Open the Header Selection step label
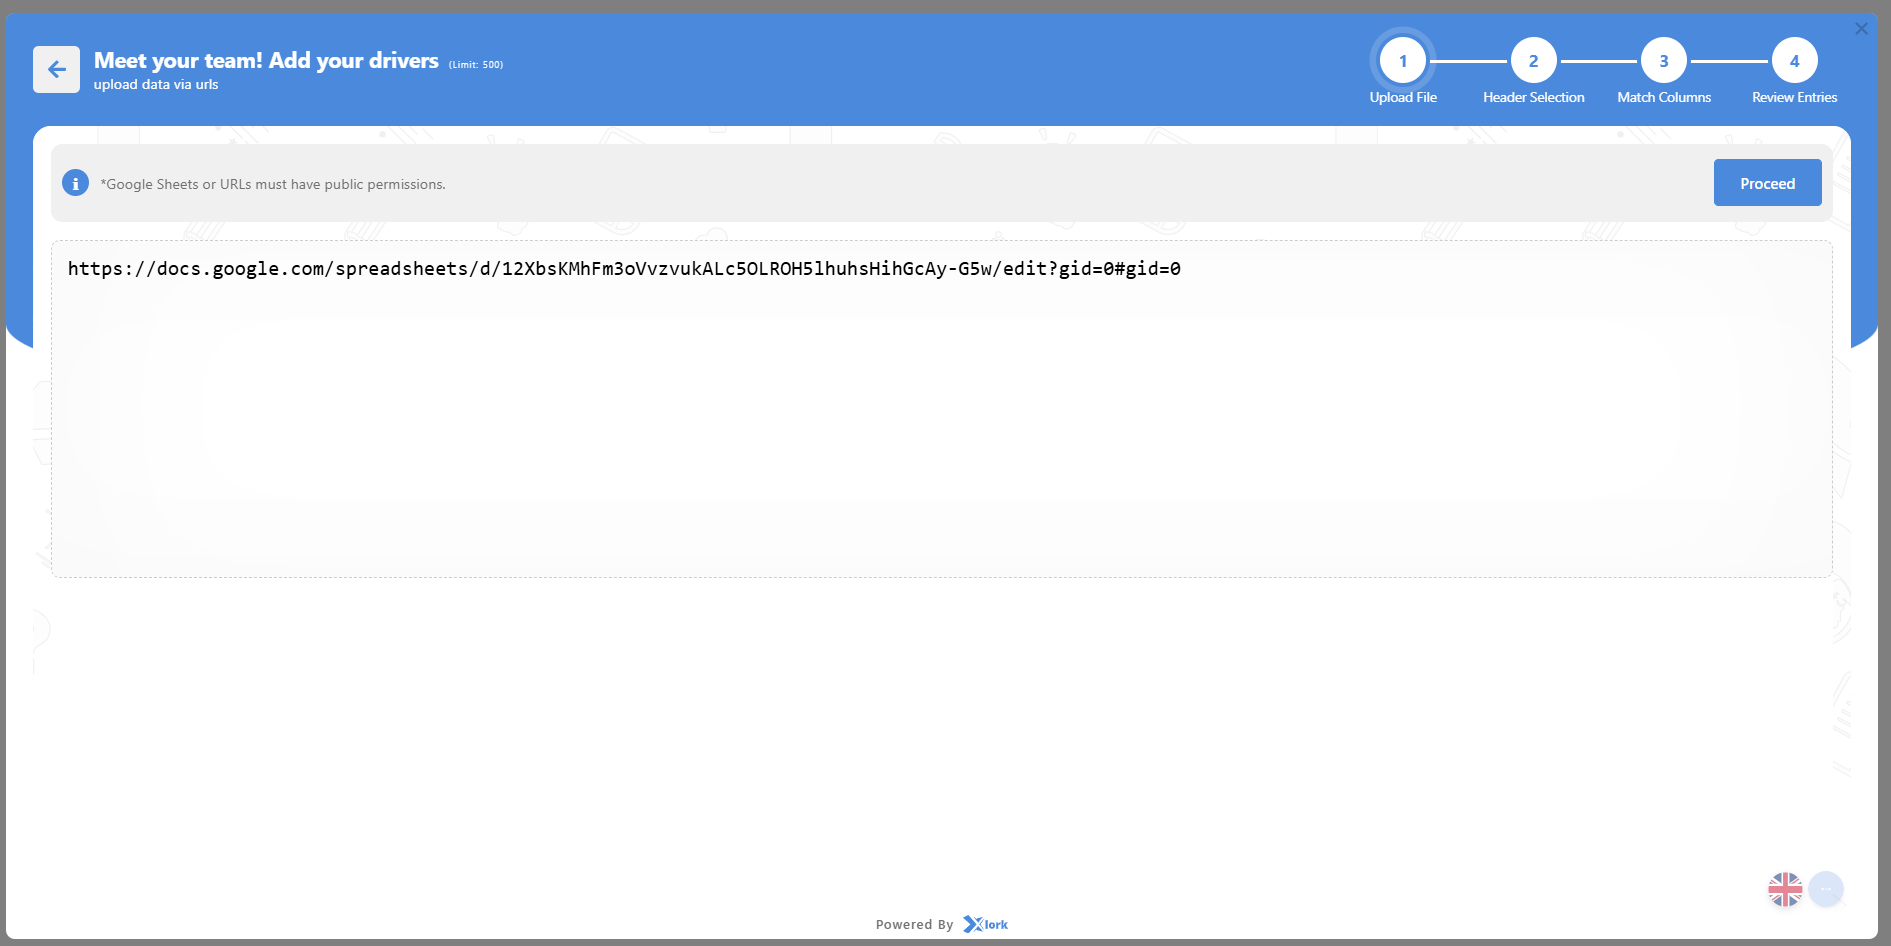 coord(1533,97)
